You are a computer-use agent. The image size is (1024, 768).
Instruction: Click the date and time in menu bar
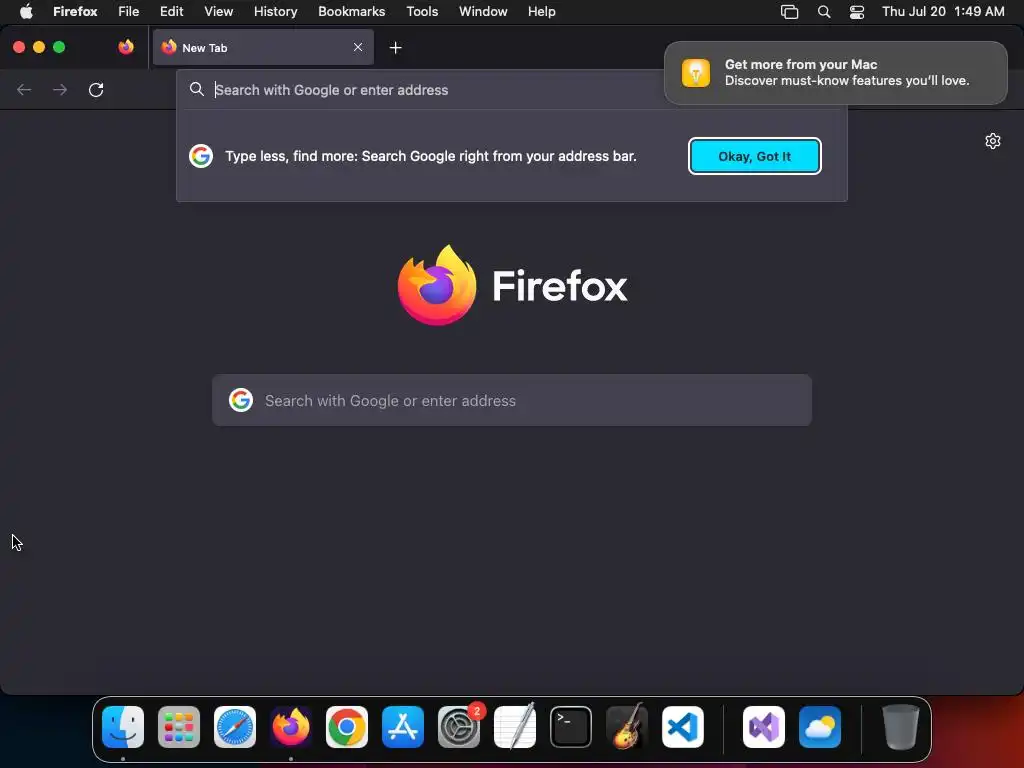pos(943,11)
